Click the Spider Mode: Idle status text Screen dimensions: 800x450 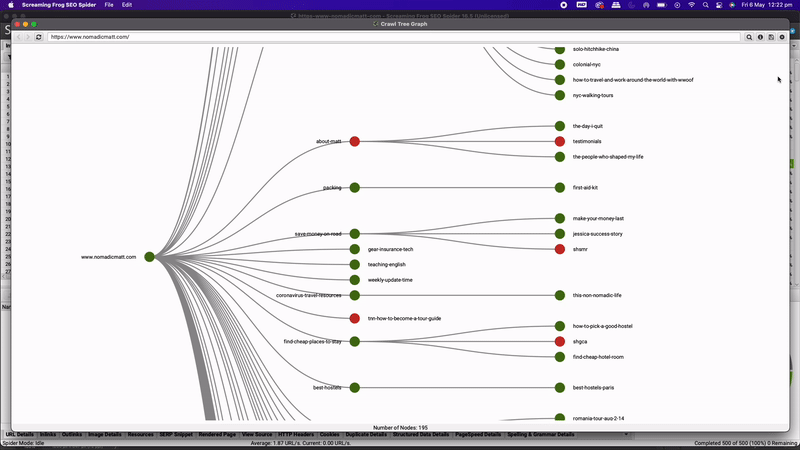pos(23,443)
